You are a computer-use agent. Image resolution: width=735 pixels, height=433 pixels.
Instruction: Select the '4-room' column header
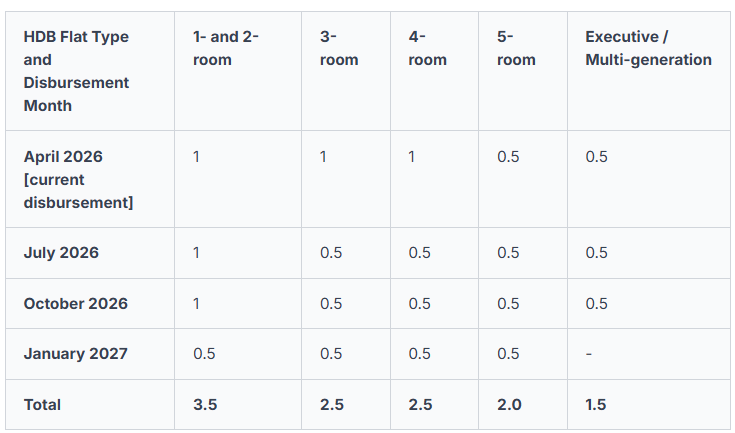(427, 48)
